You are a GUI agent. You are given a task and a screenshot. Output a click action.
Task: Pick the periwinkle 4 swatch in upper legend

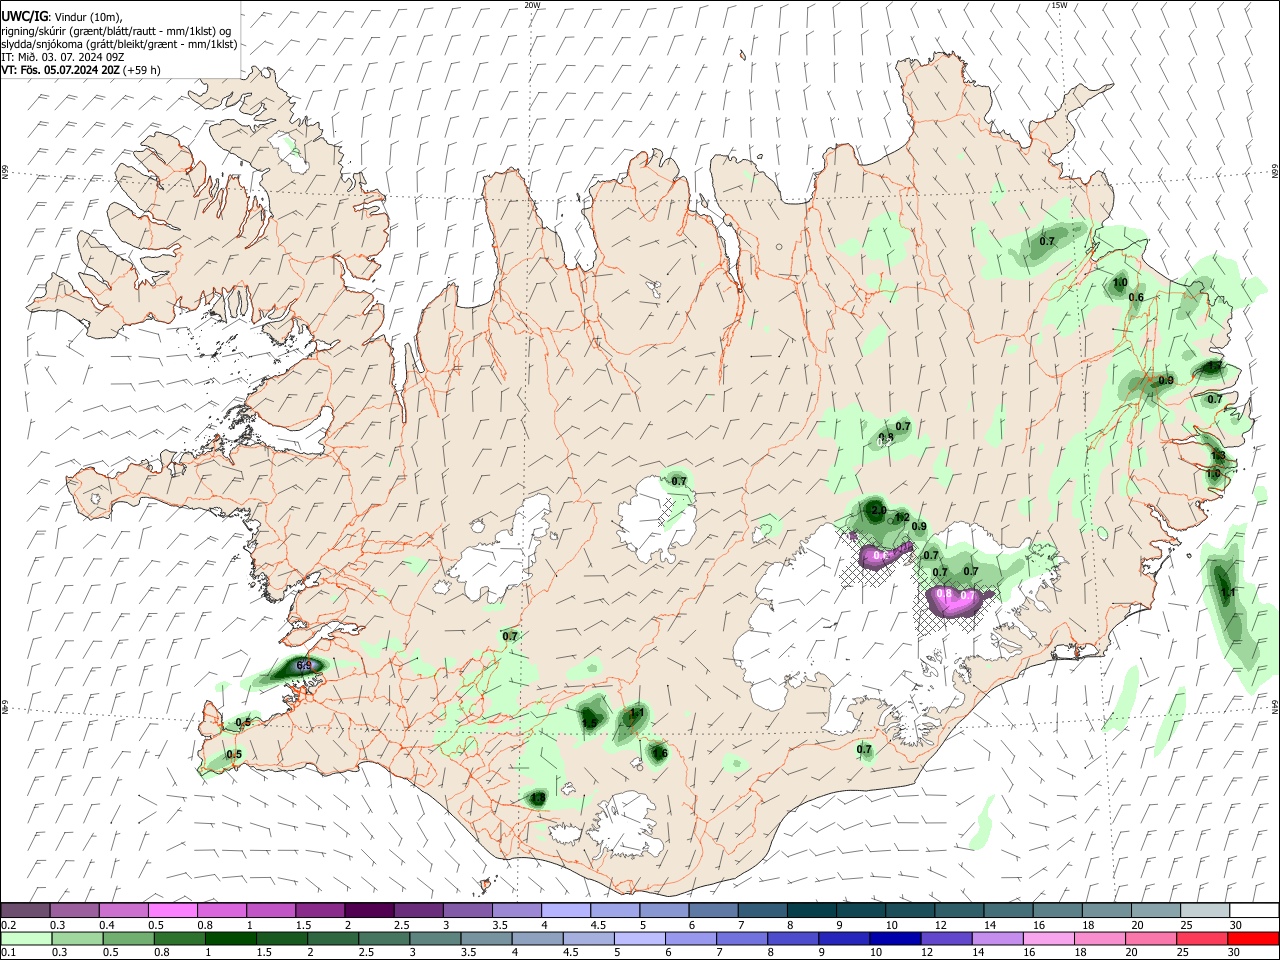point(566,910)
